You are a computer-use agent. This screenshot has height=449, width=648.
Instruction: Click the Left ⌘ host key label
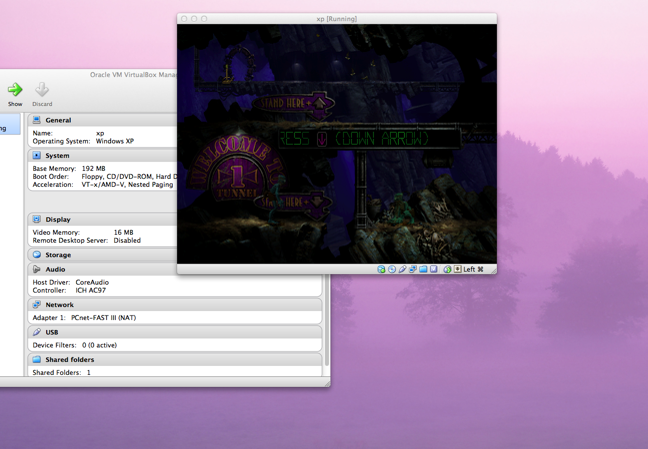[473, 269]
